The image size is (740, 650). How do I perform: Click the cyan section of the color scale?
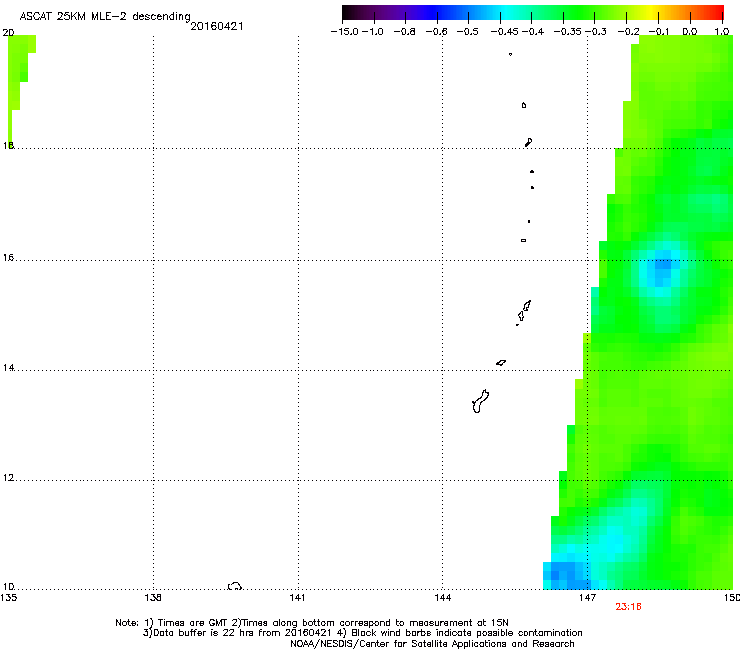click(x=507, y=12)
